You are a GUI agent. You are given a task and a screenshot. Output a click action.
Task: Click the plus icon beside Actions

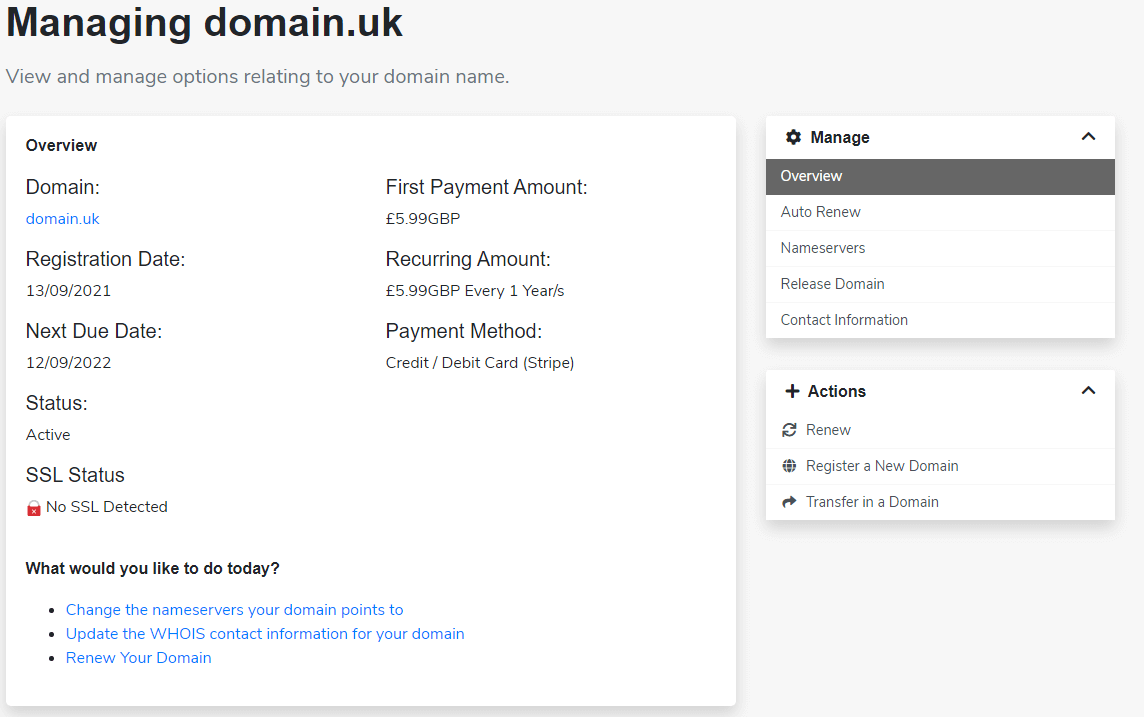(x=792, y=391)
